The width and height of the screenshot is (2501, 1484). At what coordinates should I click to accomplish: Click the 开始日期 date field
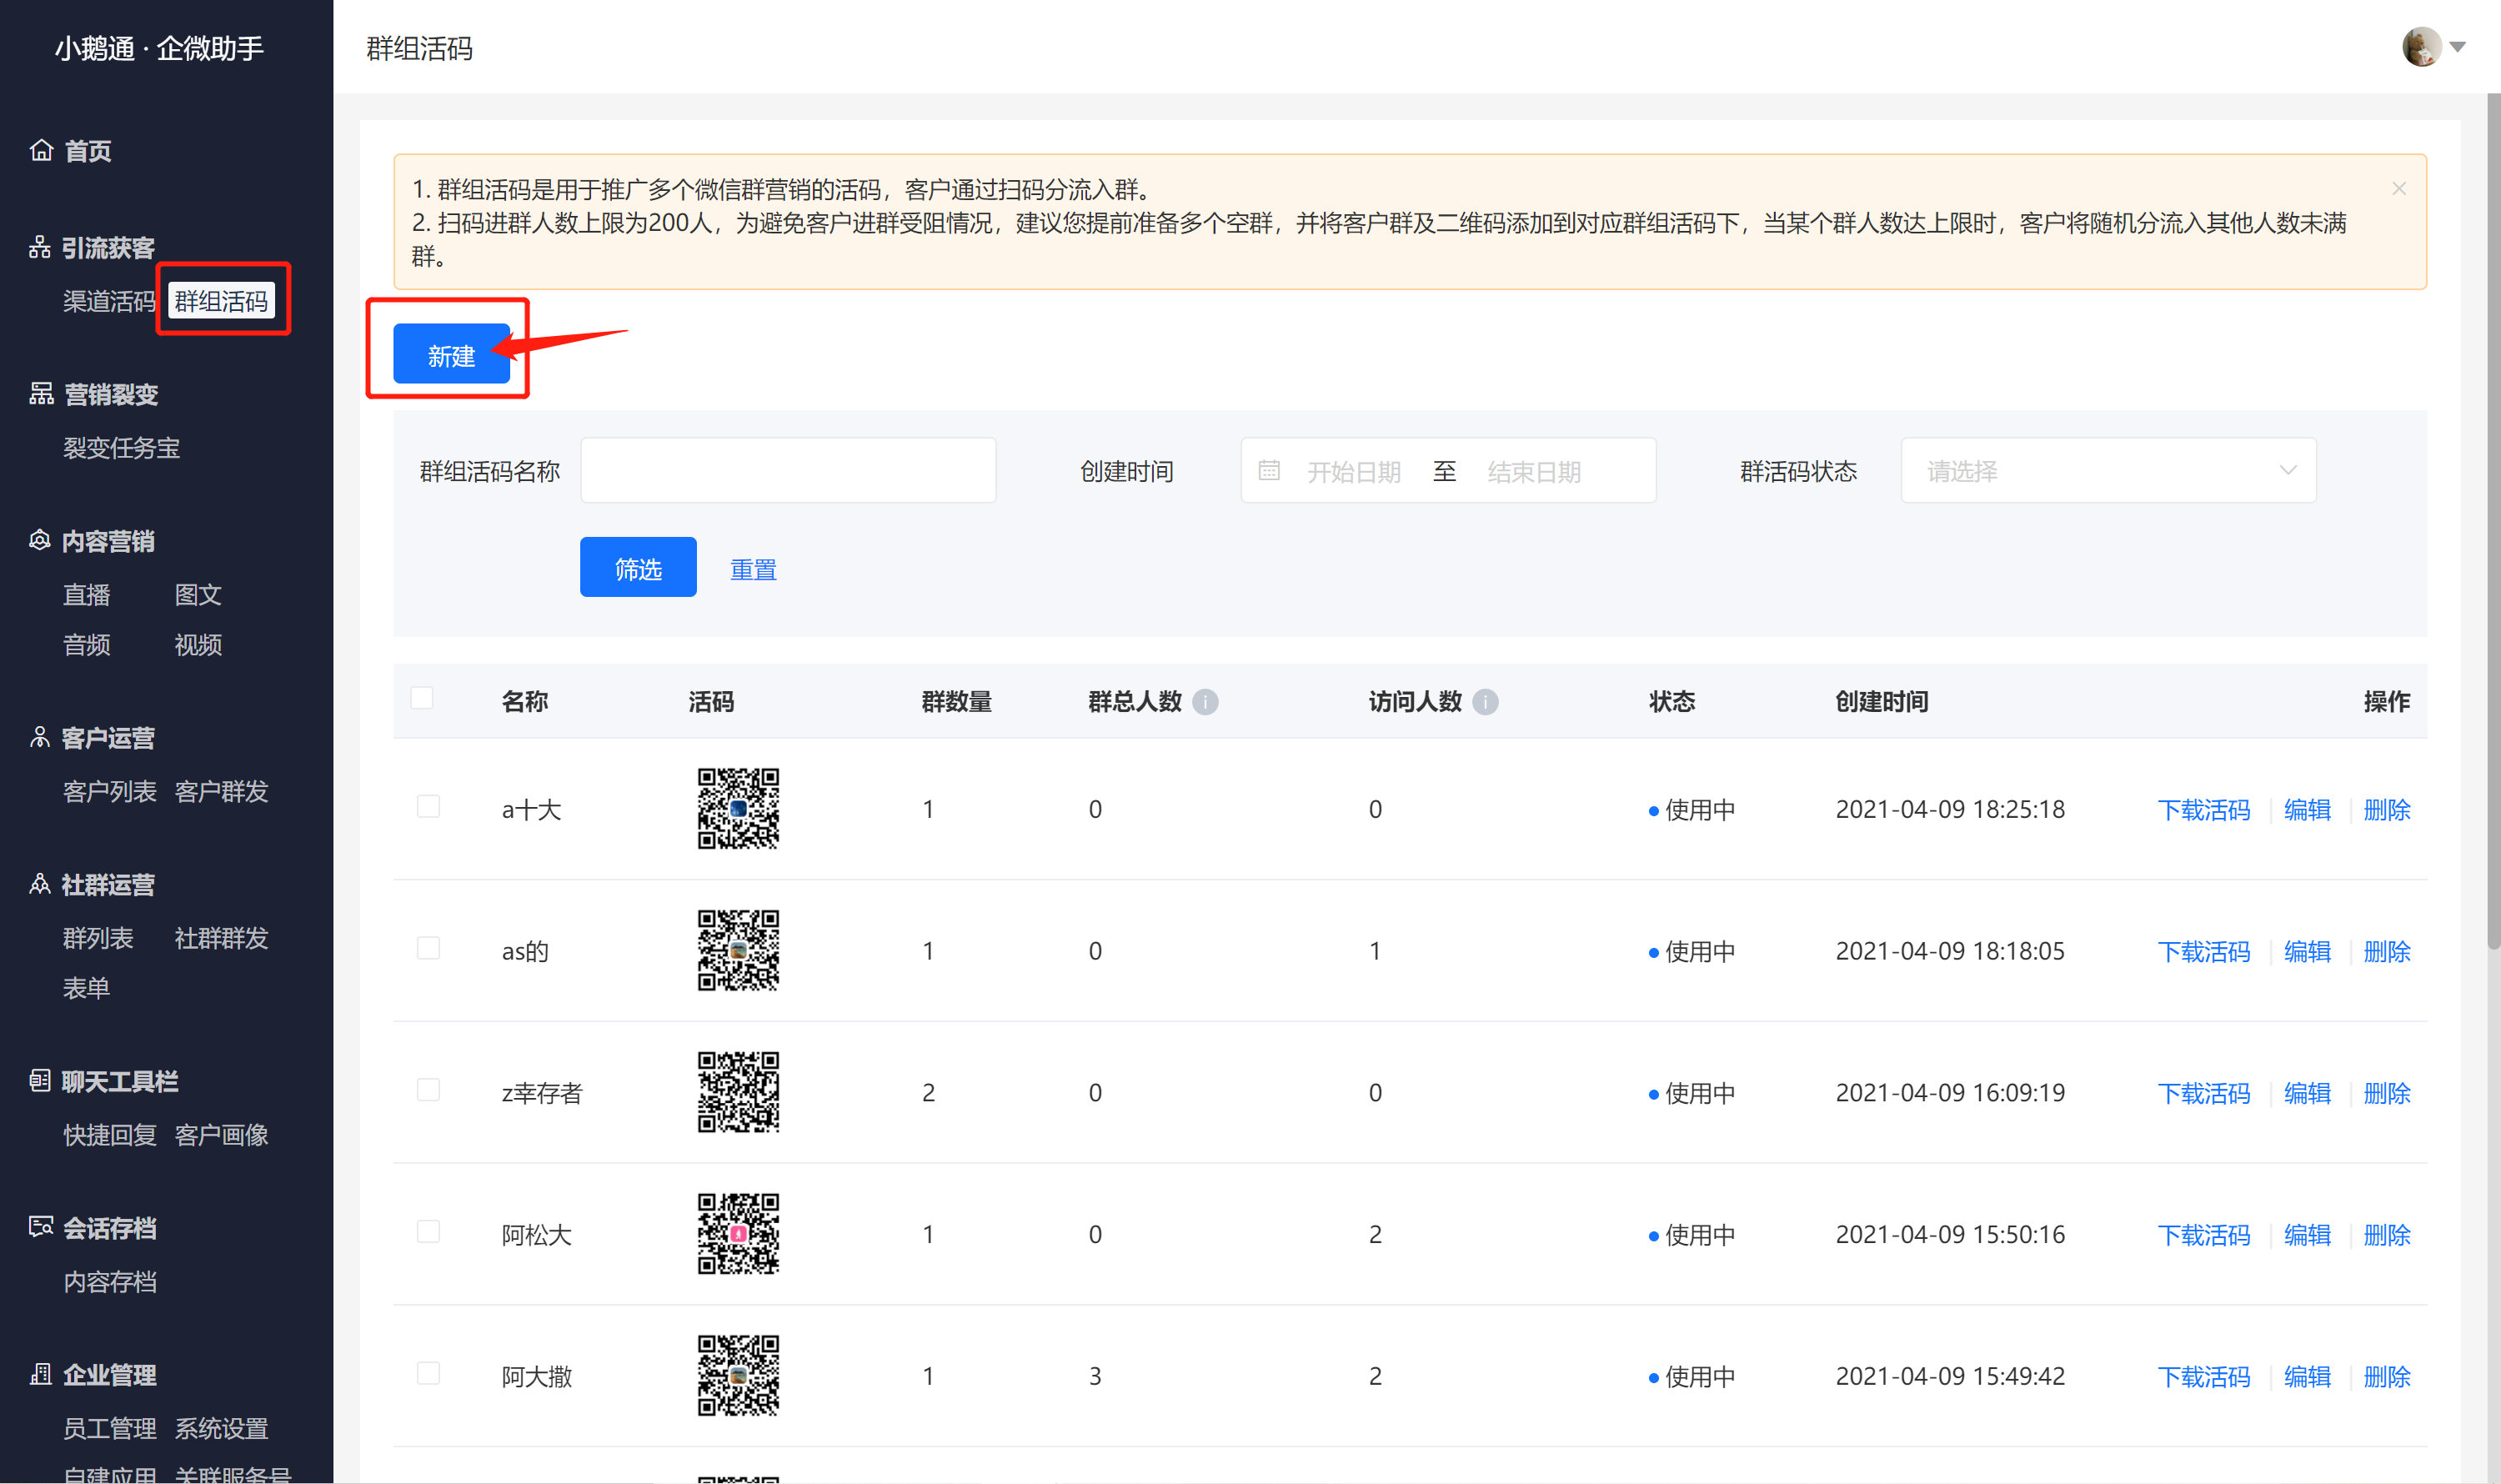coord(1354,471)
